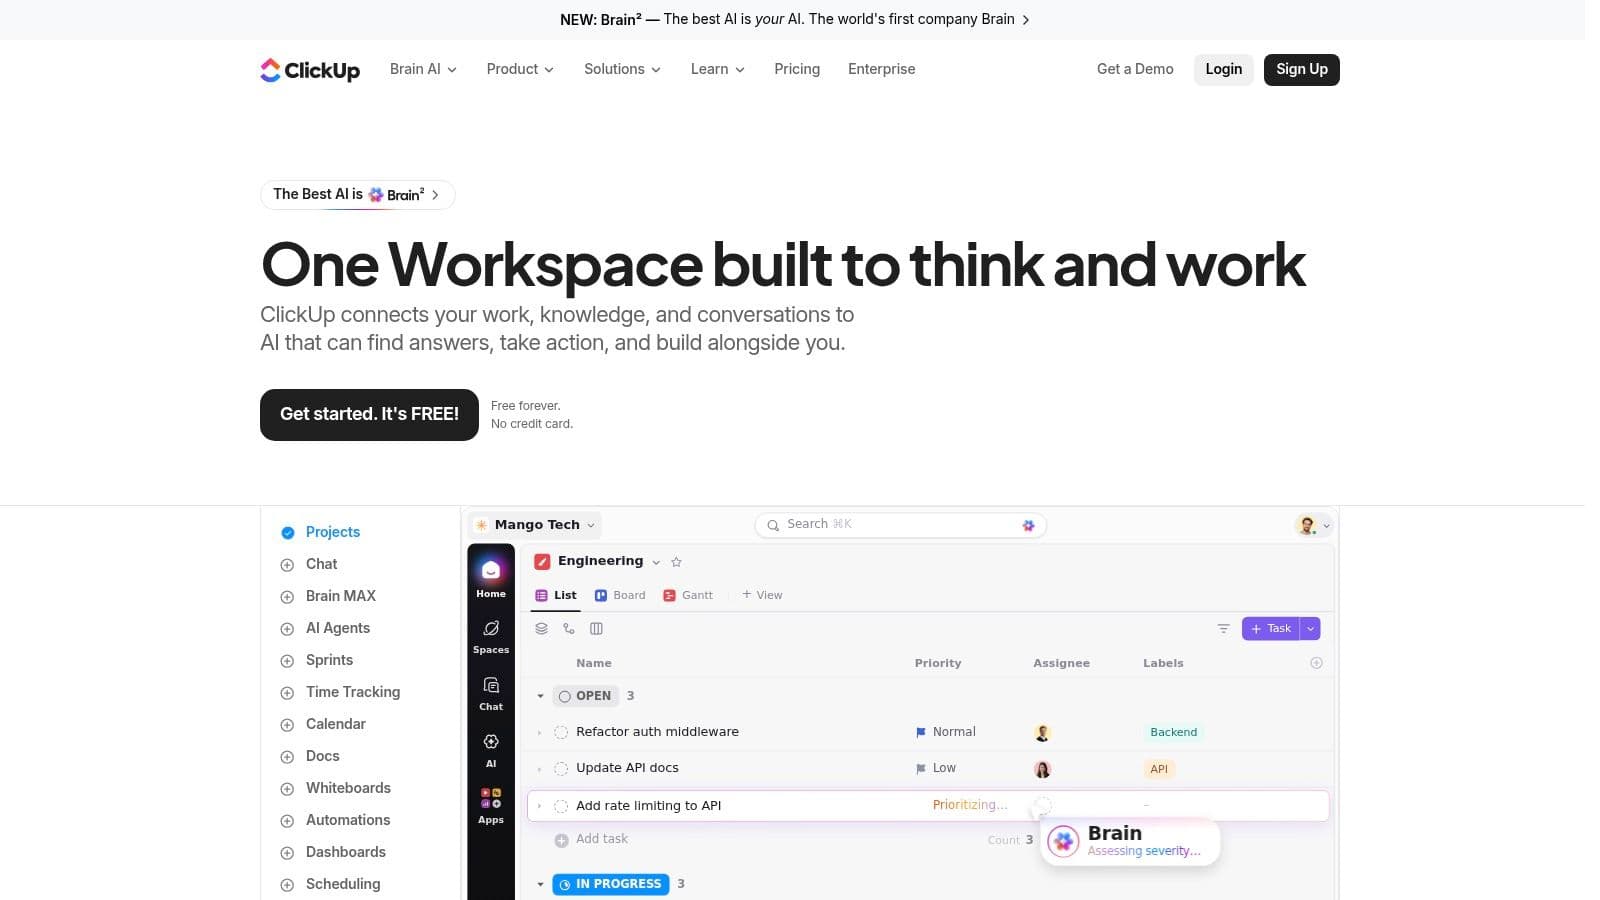Open Chat in the dark sidebar
This screenshot has width=1600, height=900.
click(x=491, y=693)
